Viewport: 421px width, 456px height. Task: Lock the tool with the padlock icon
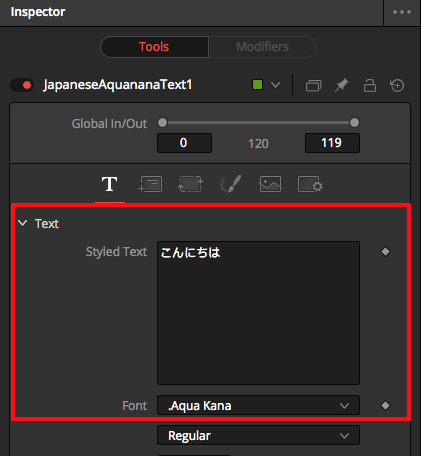pos(370,85)
